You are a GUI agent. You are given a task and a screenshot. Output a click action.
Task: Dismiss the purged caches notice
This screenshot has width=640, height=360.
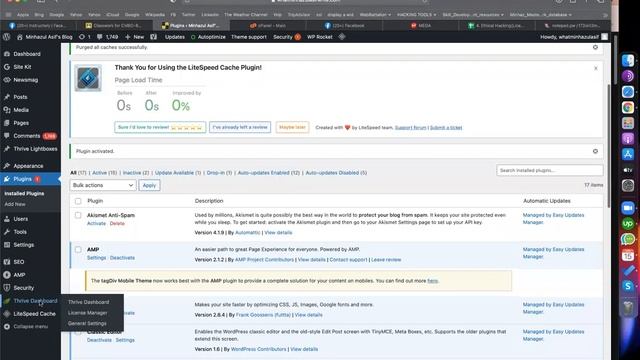[x=595, y=47]
